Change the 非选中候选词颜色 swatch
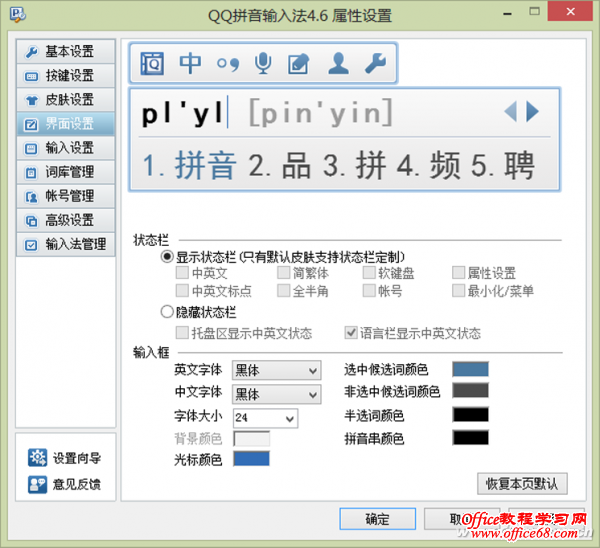600x548 pixels. point(470,391)
